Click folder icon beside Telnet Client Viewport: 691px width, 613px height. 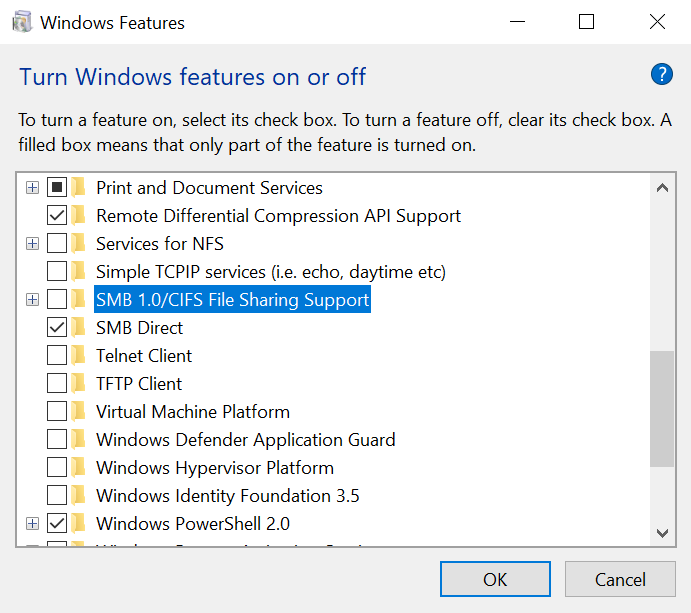tap(78, 355)
